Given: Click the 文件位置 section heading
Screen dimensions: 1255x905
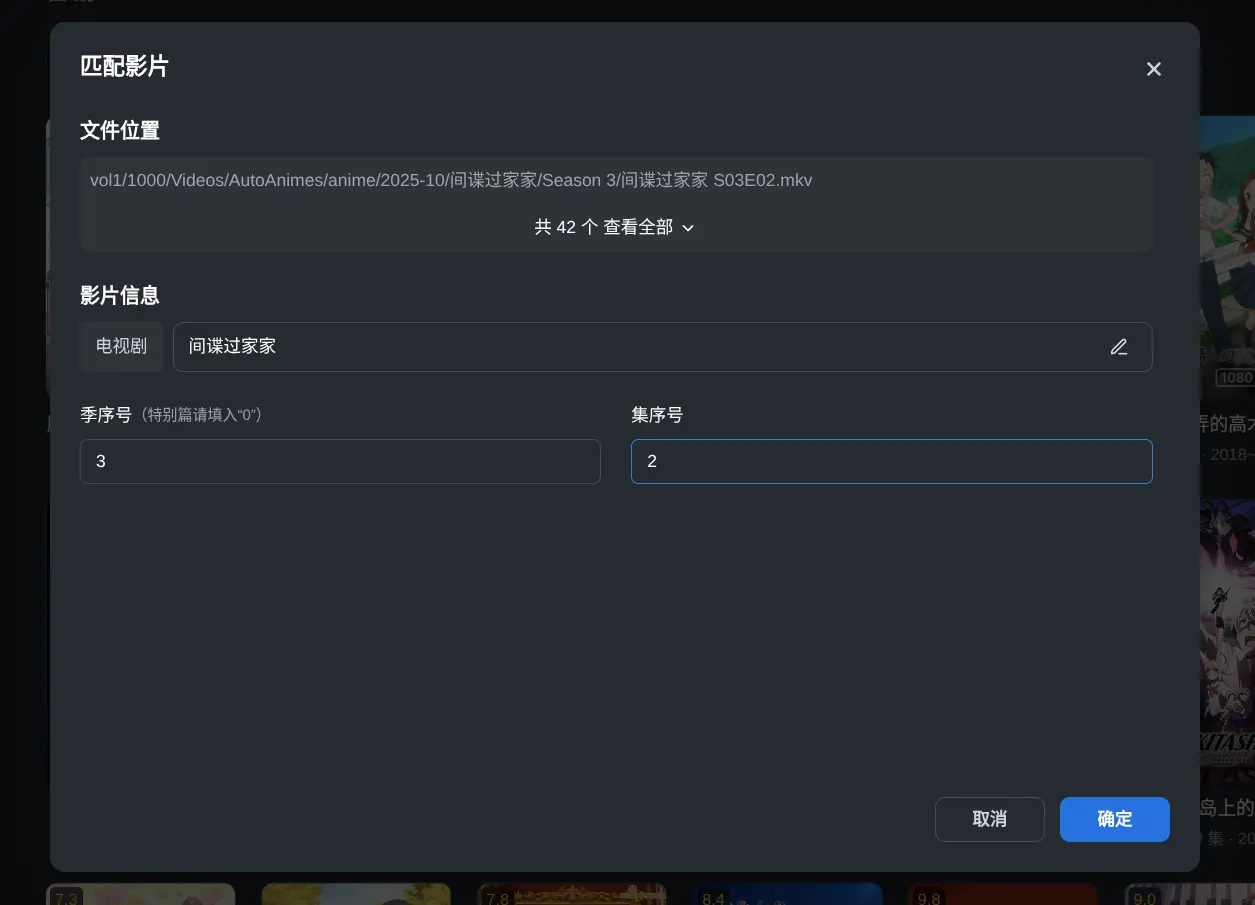Looking at the screenshot, I should pos(120,131).
